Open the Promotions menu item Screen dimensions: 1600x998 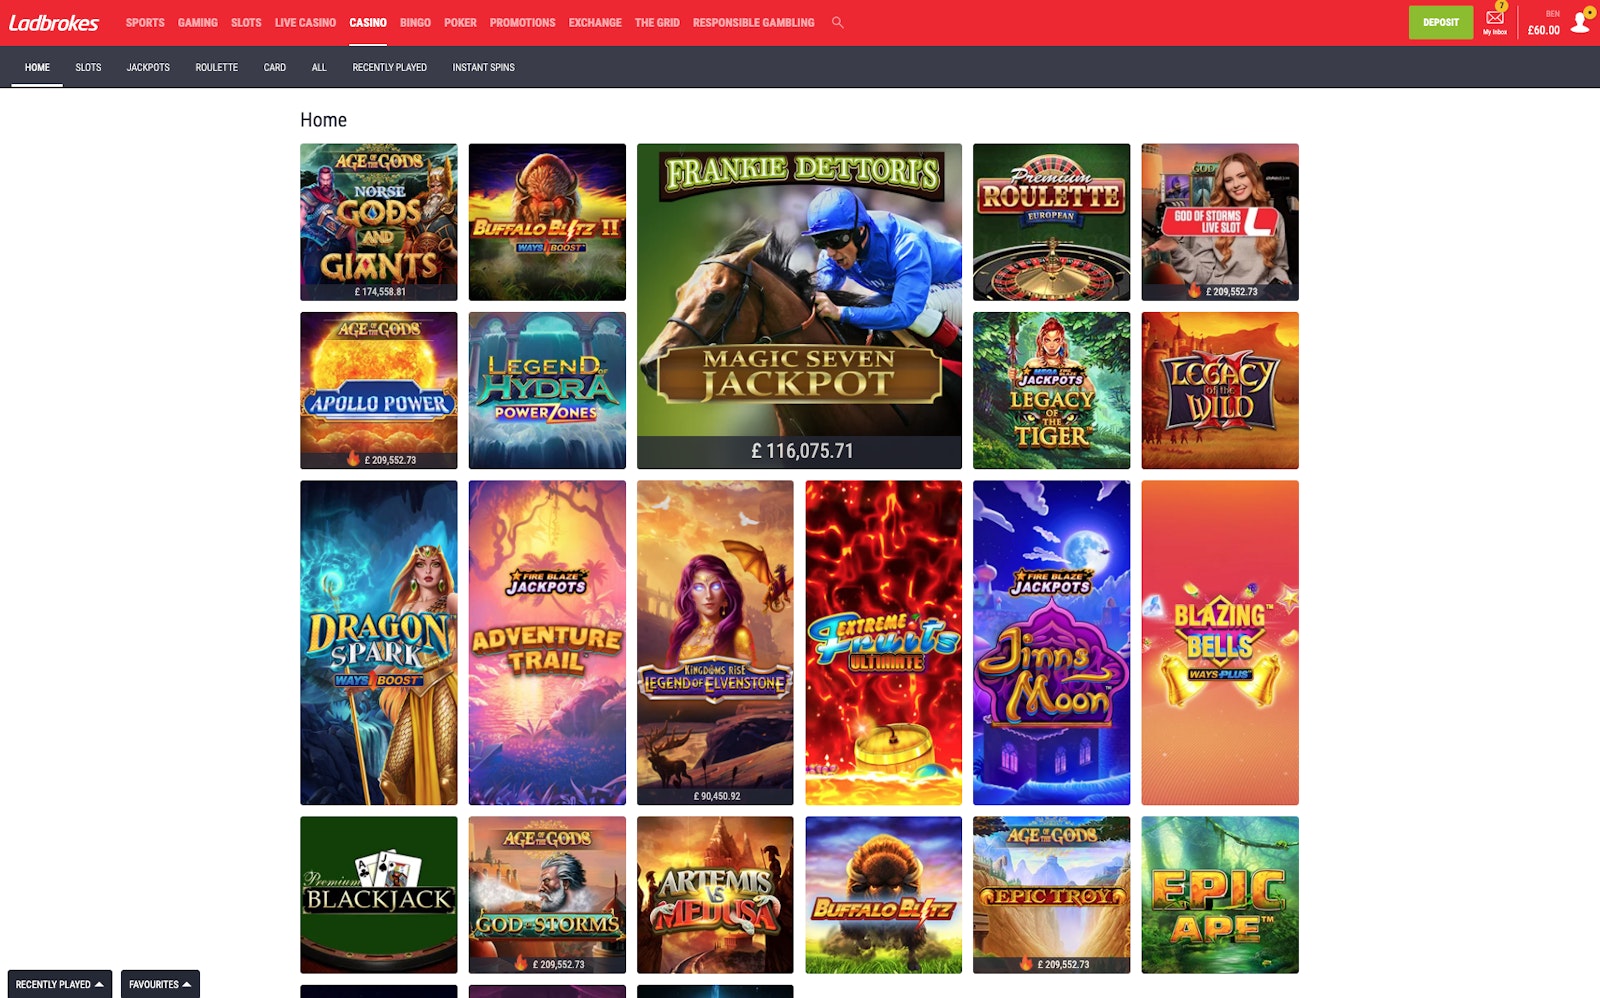(x=522, y=22)
